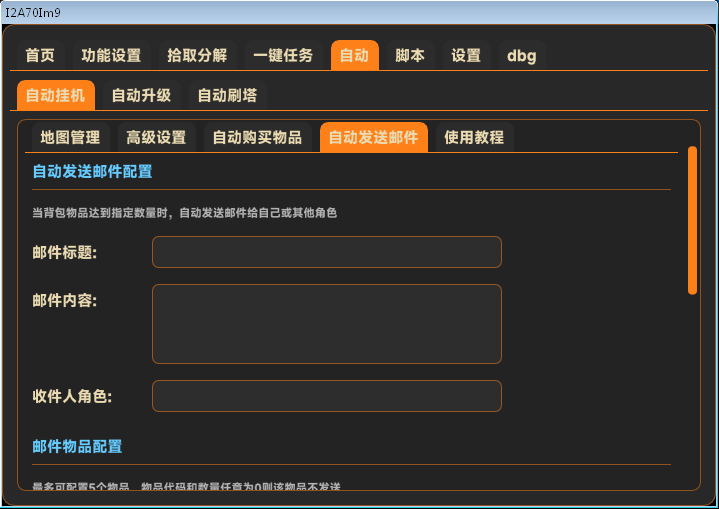Click the 邮件标题 input field
Viewport: 719px width, 509px height.
click(x=326, y=252)
